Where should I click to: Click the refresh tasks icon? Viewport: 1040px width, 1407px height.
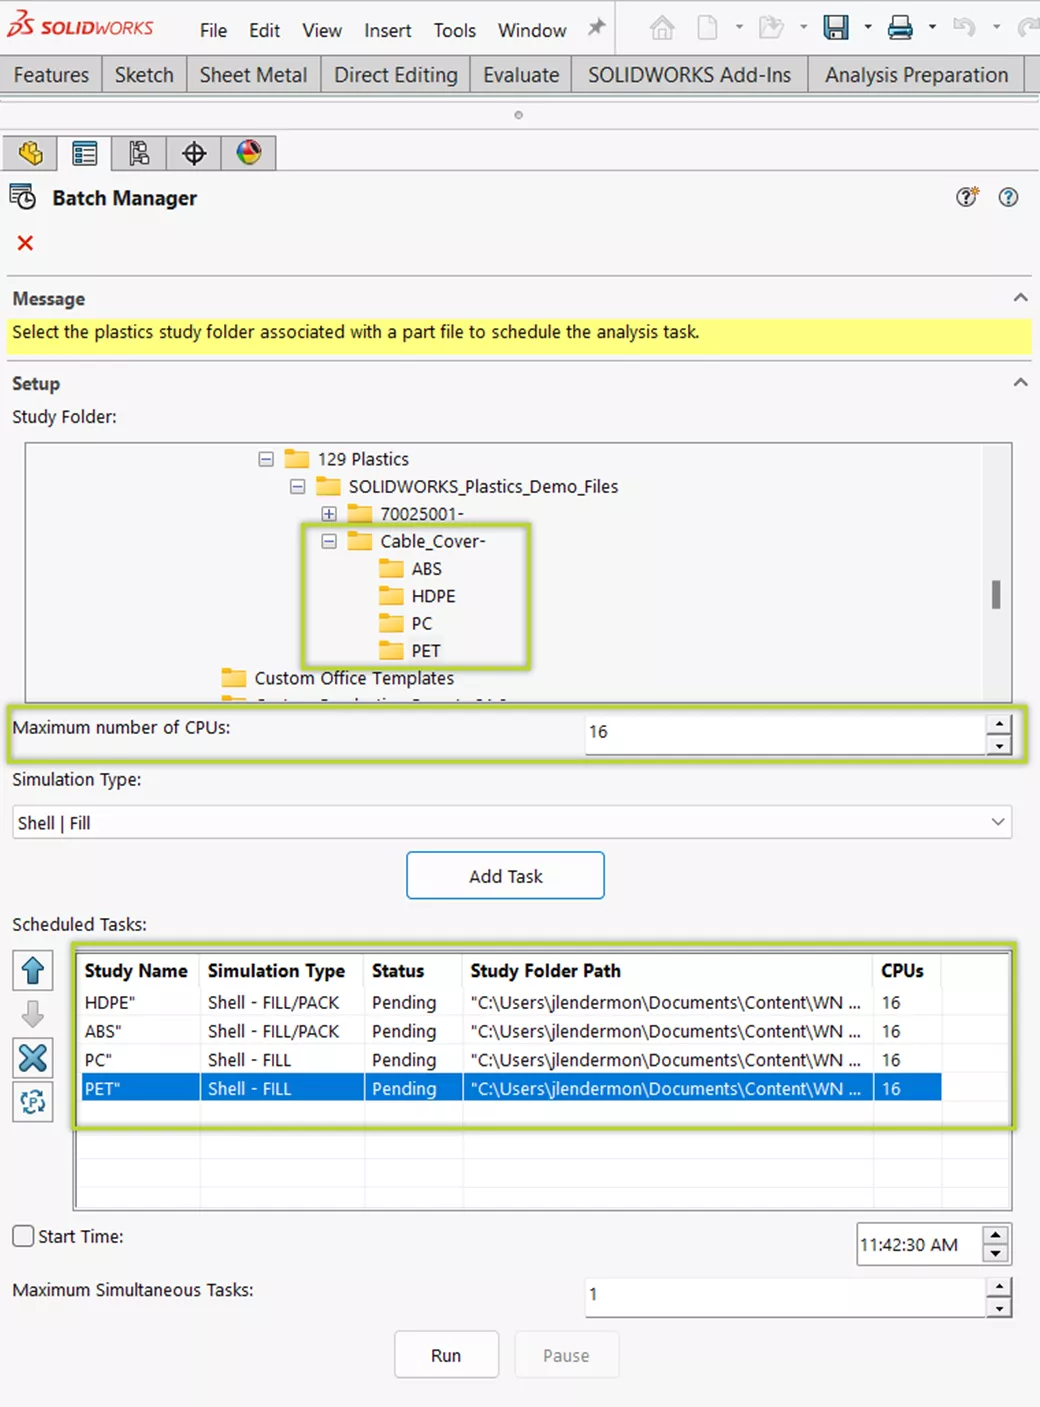click(33, 1102)
